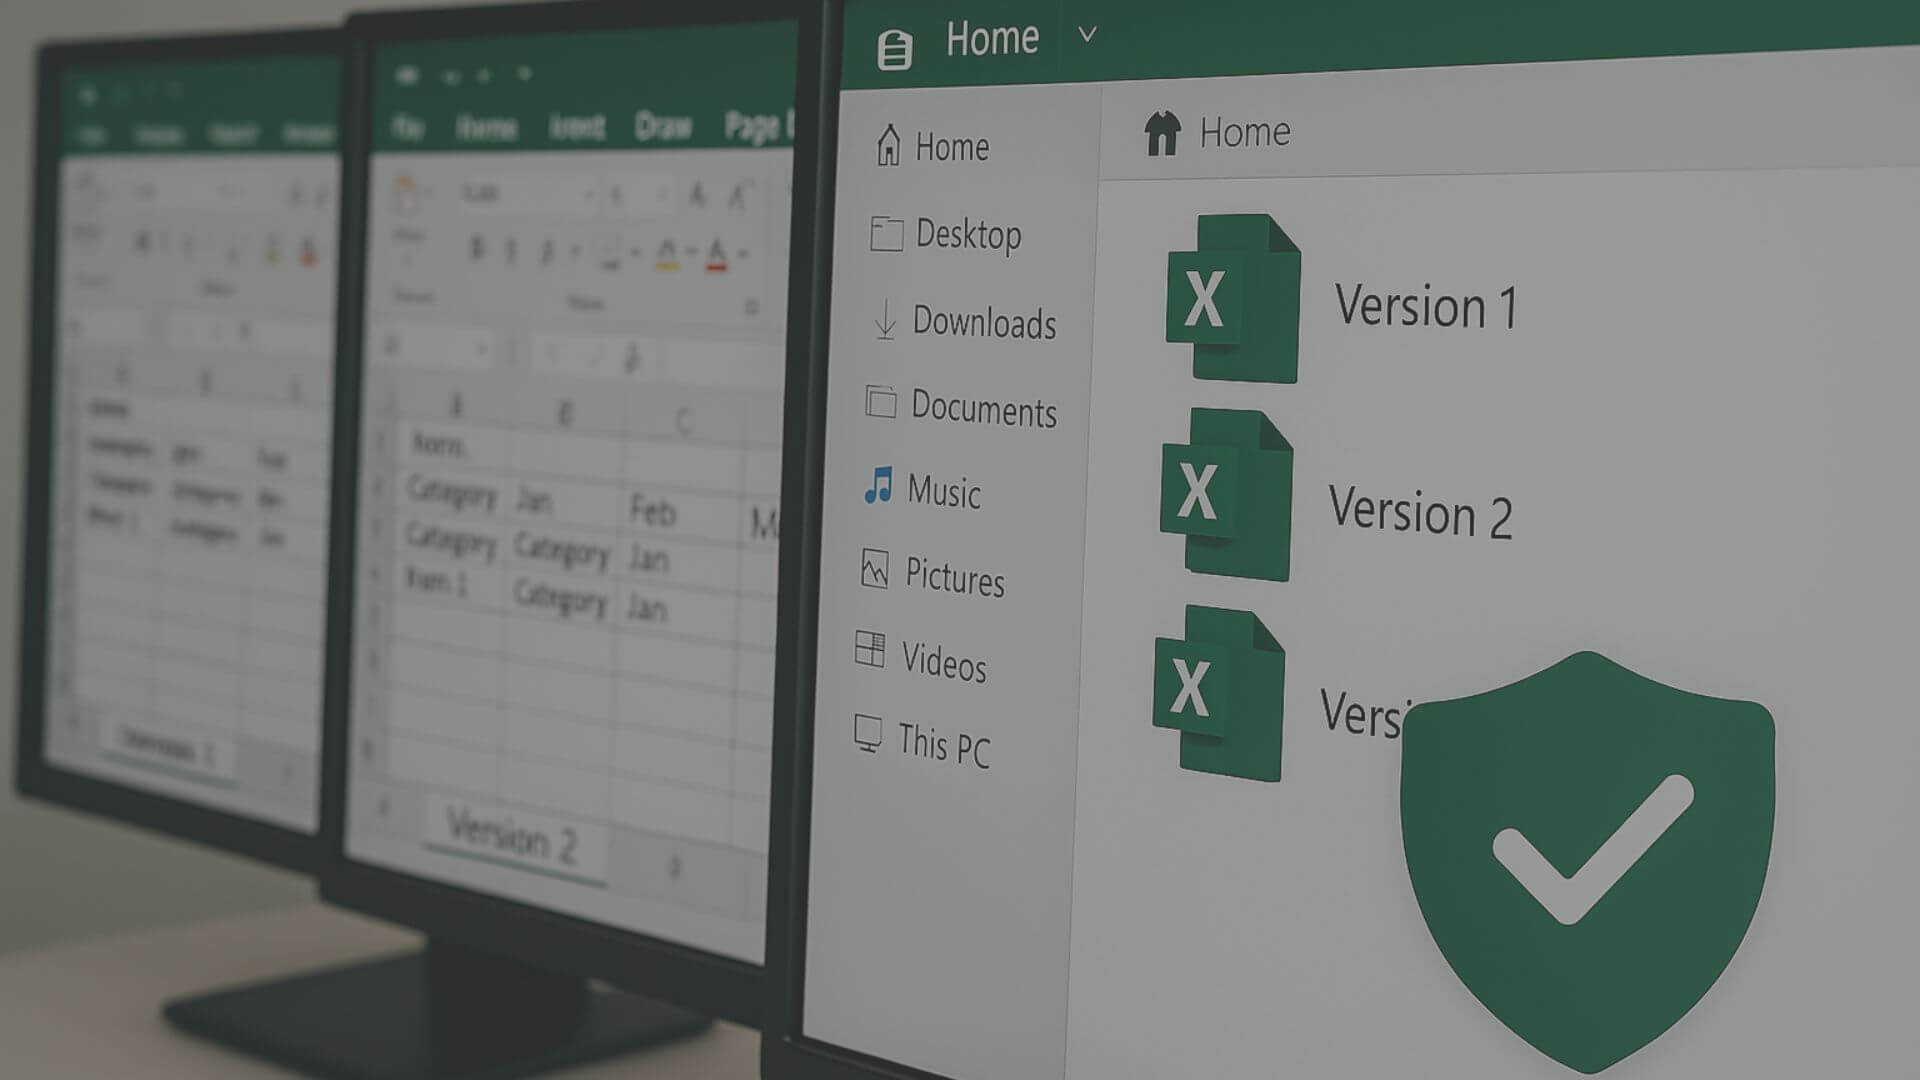Open the Insert ribbon tab in middle Excel window

pos(577,127)
